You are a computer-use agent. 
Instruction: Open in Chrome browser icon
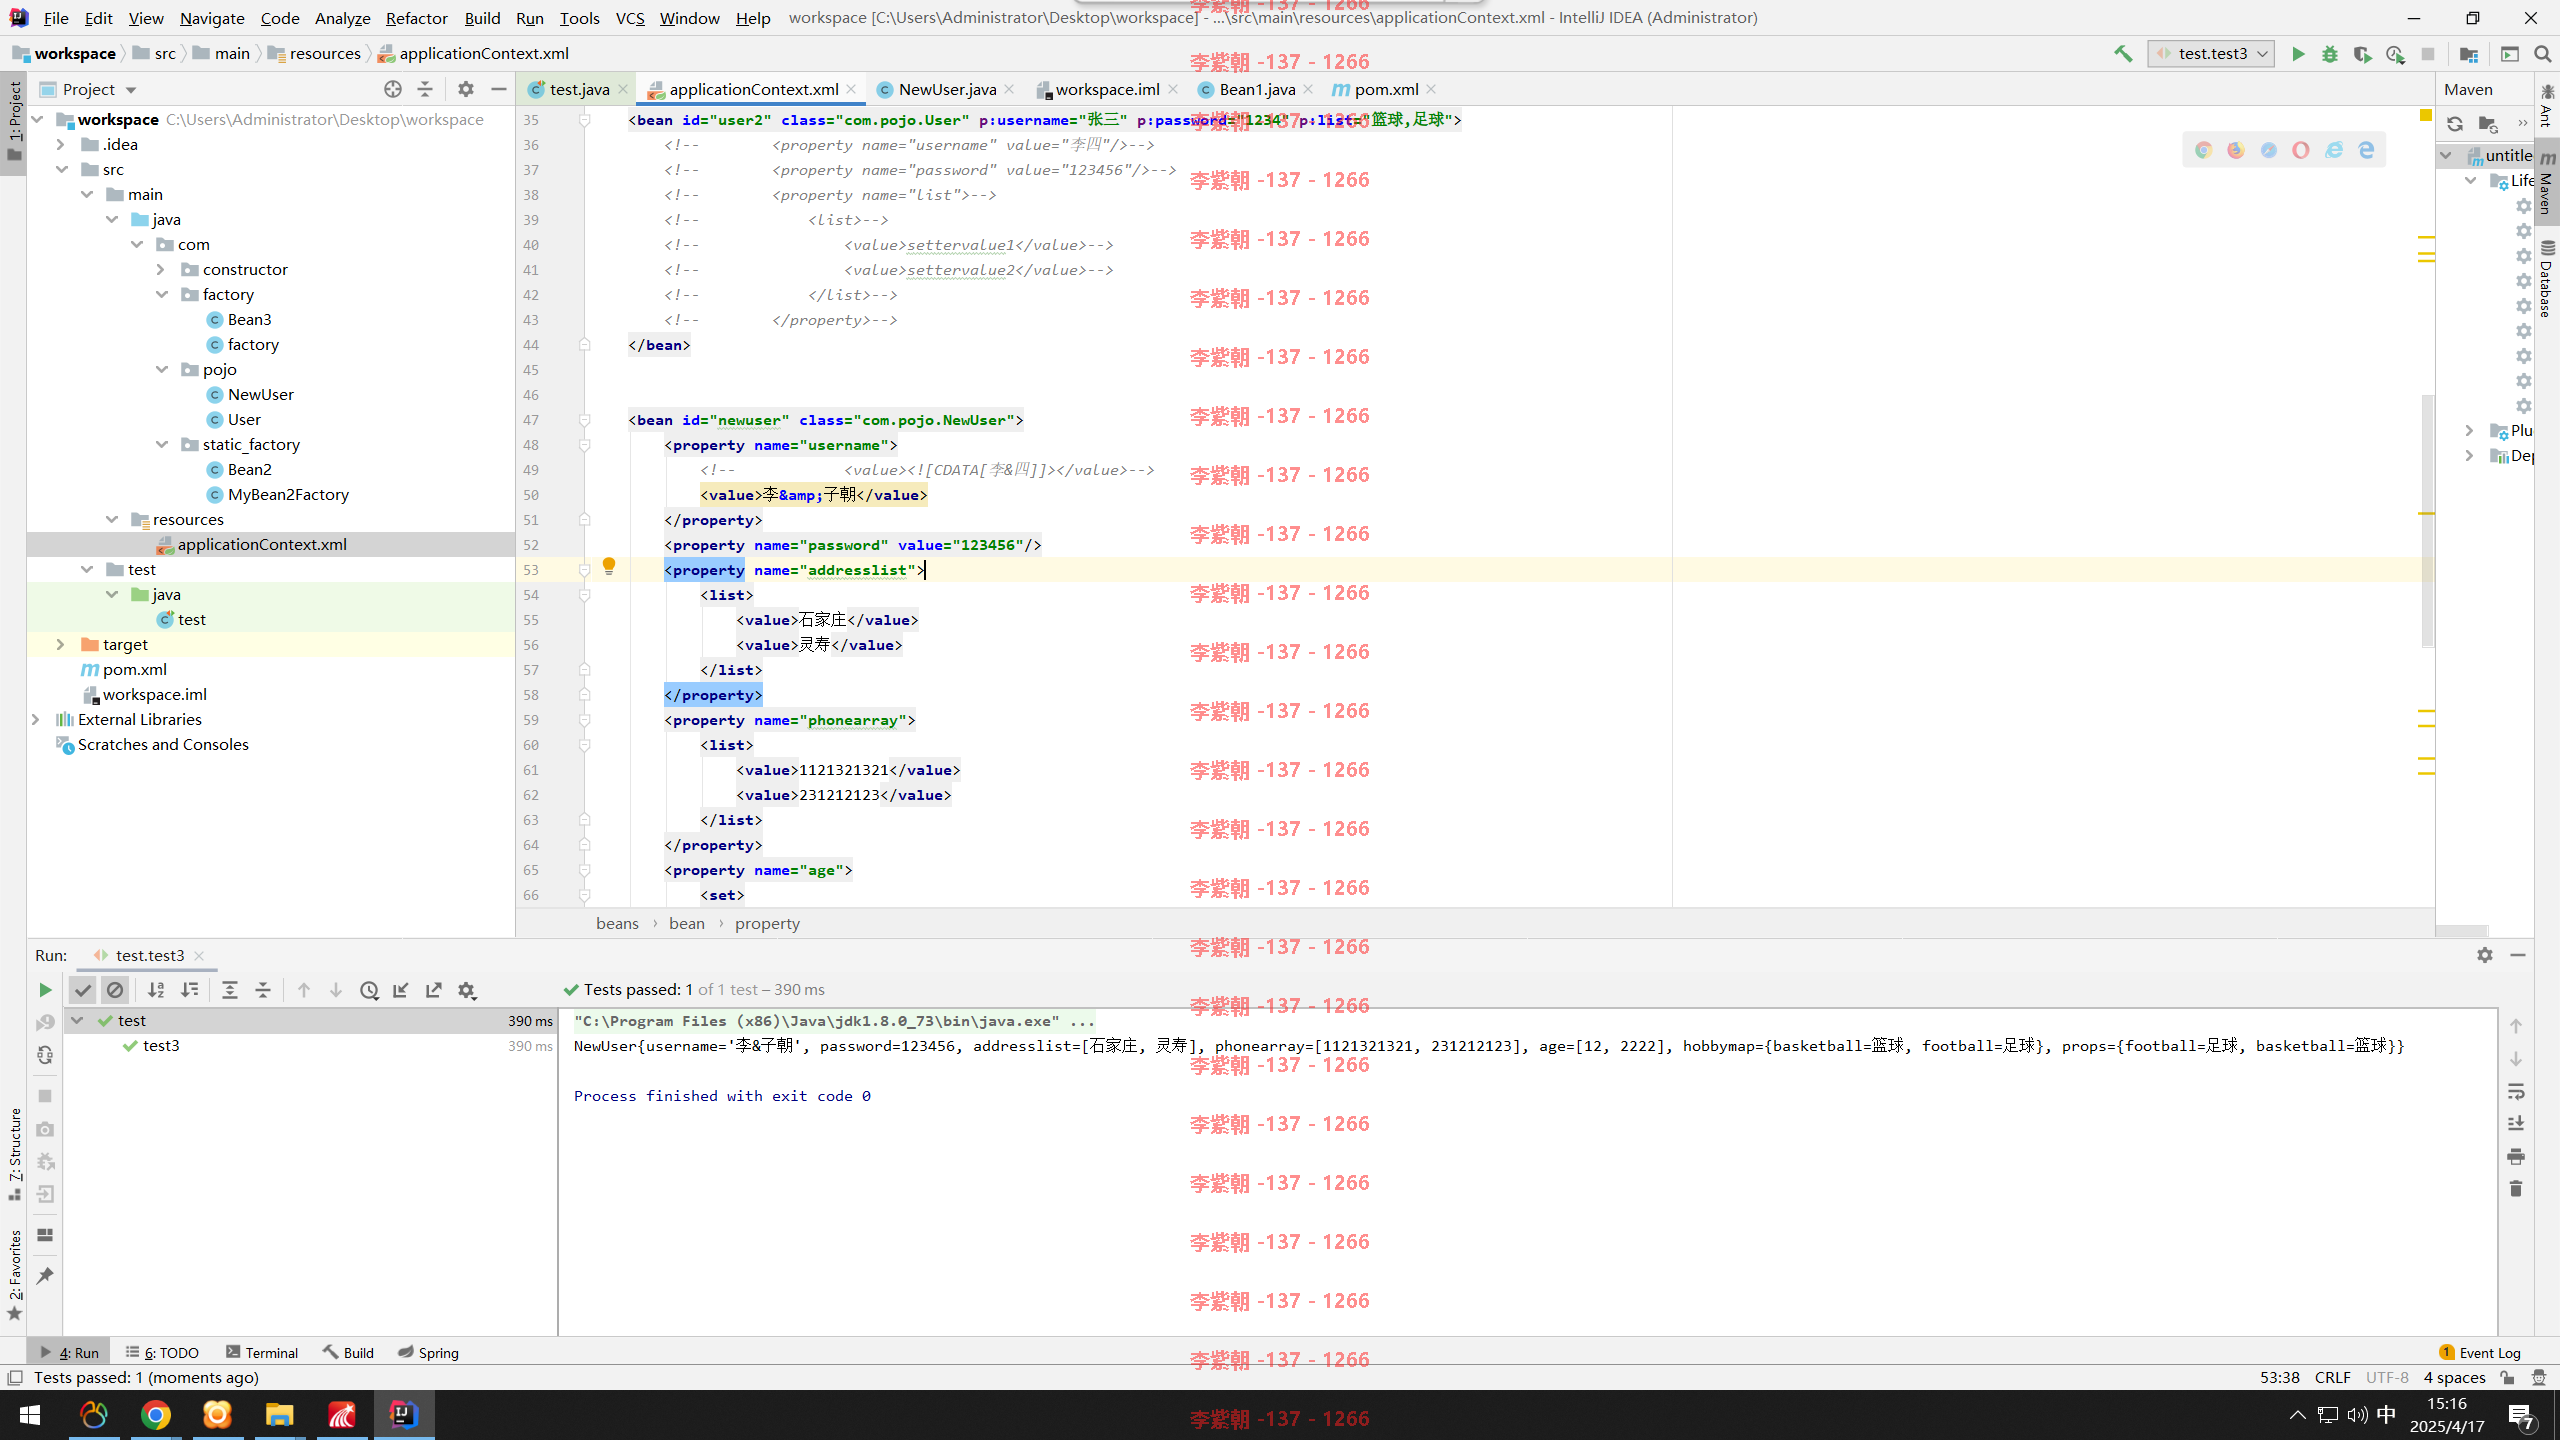[x=2203, y=150]
